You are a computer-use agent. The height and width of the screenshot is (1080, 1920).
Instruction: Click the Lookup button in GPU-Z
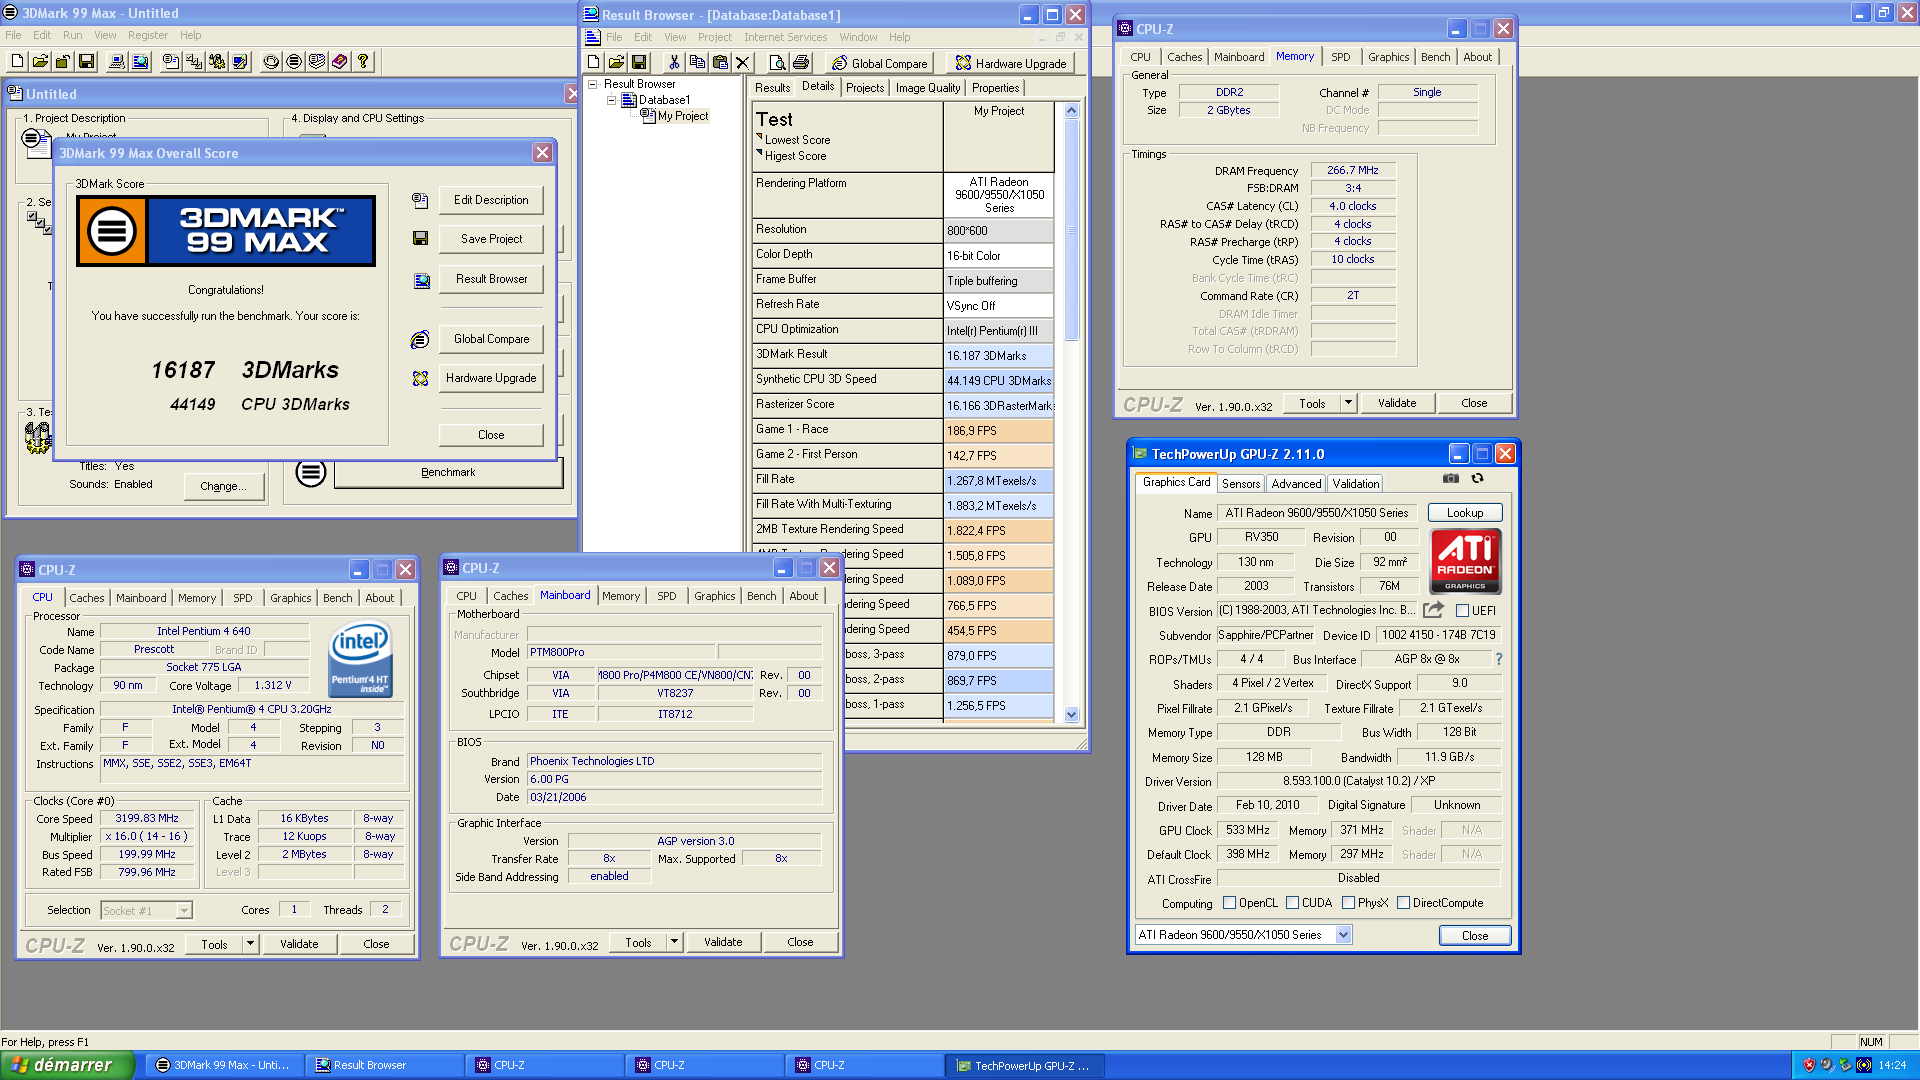coord(1465,513)
